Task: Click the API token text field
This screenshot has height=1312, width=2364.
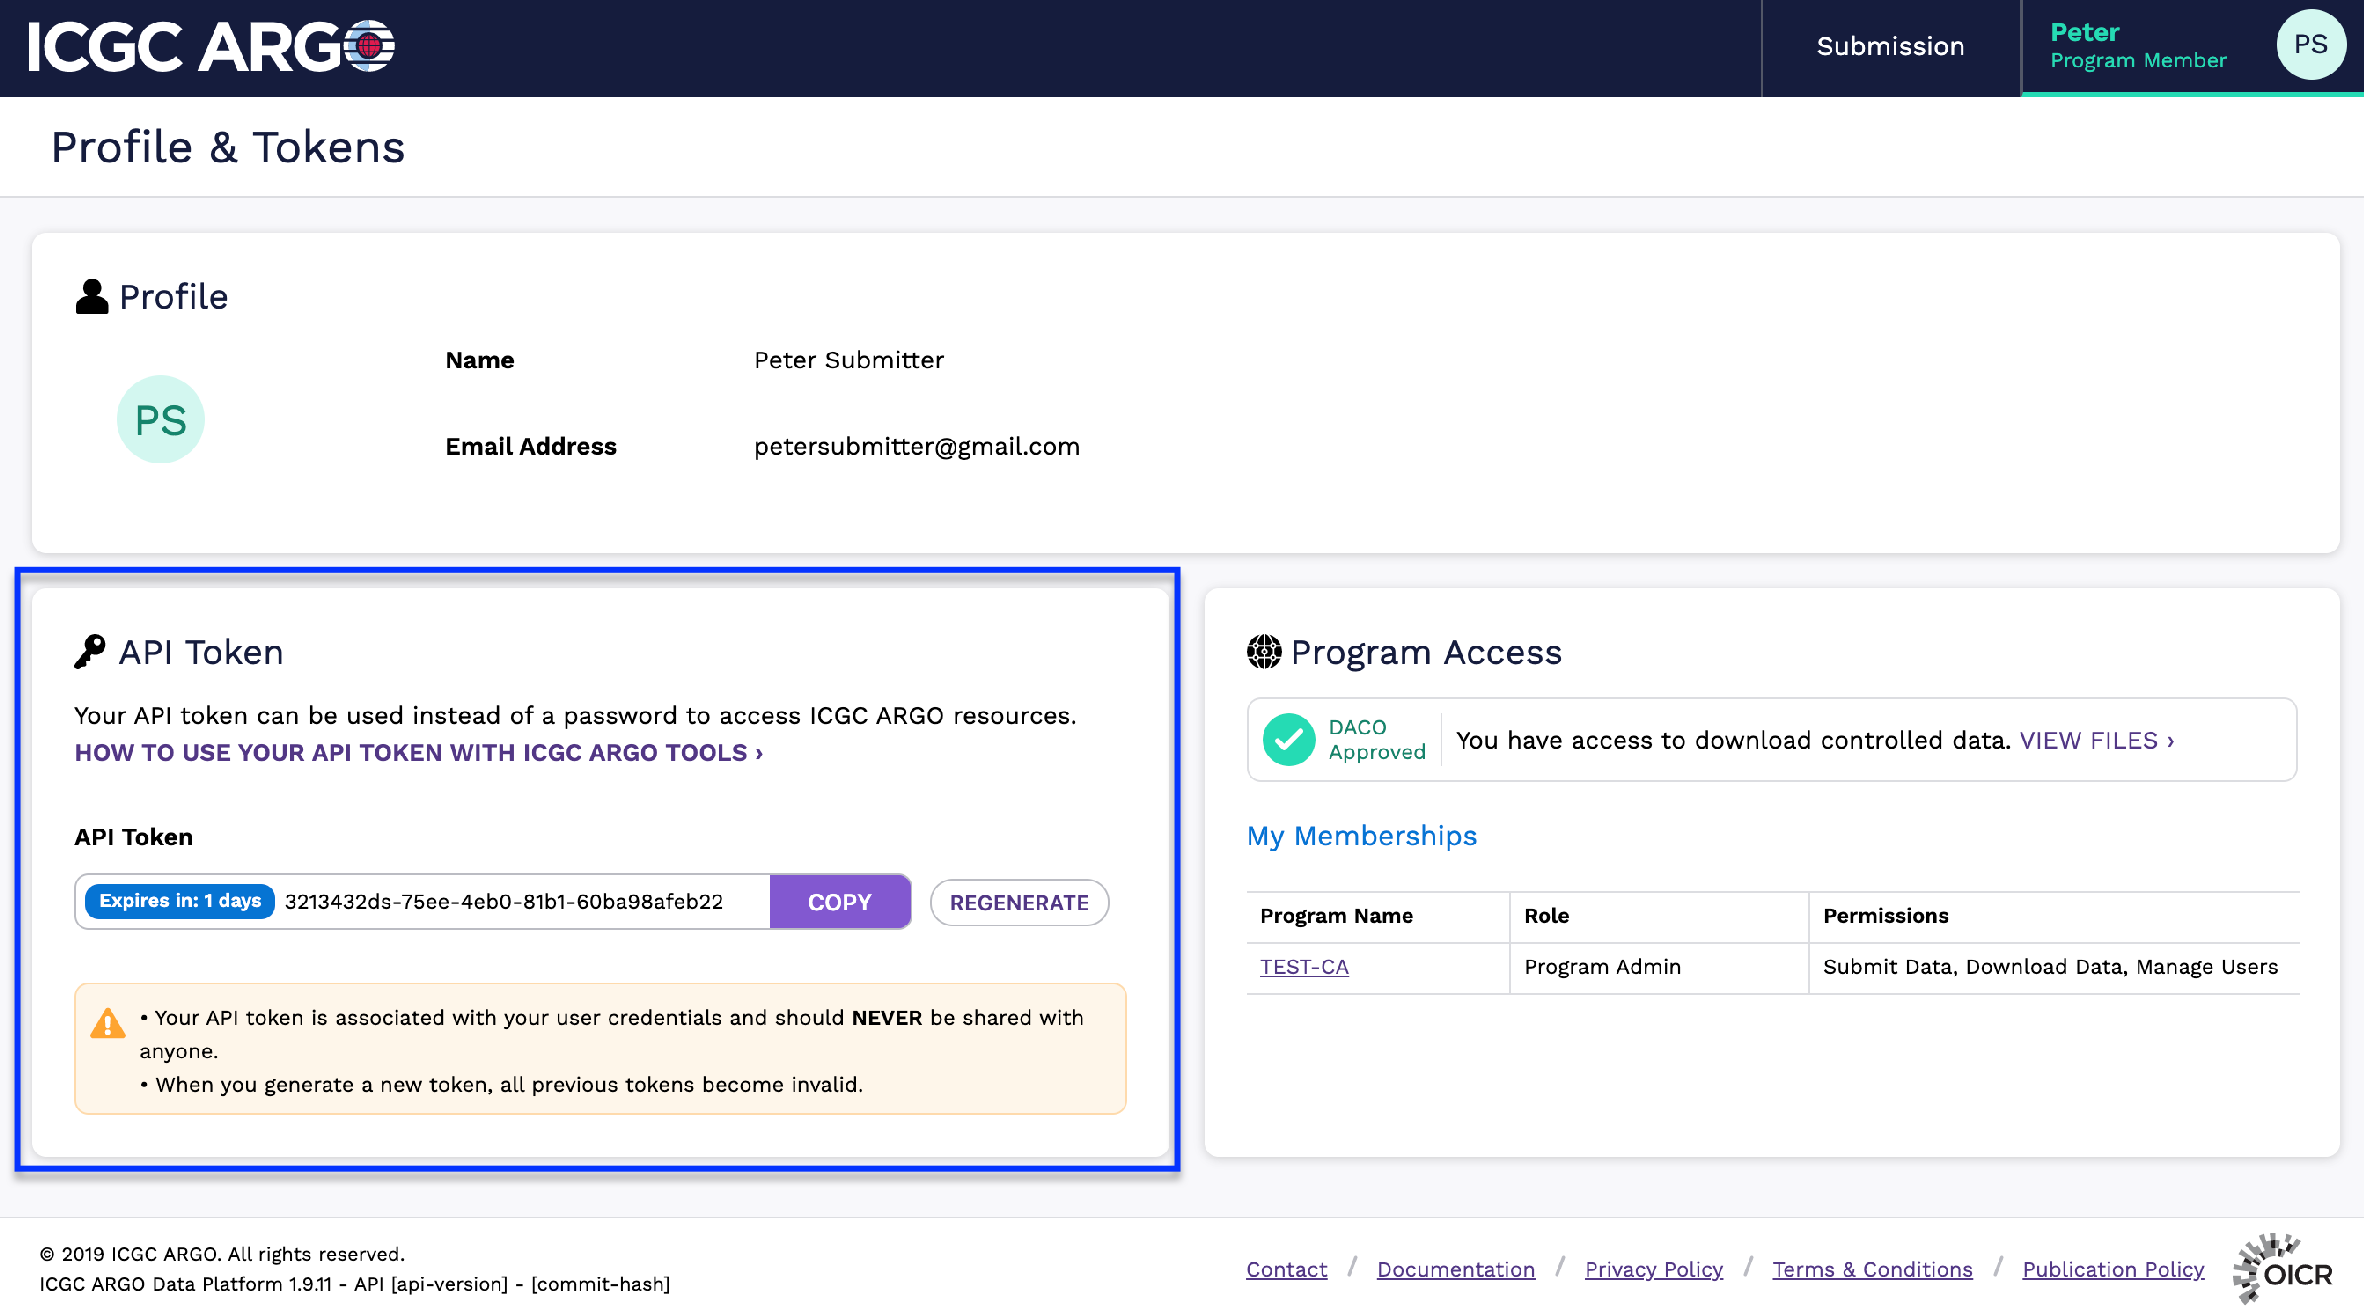Action: tap(504, 902)
